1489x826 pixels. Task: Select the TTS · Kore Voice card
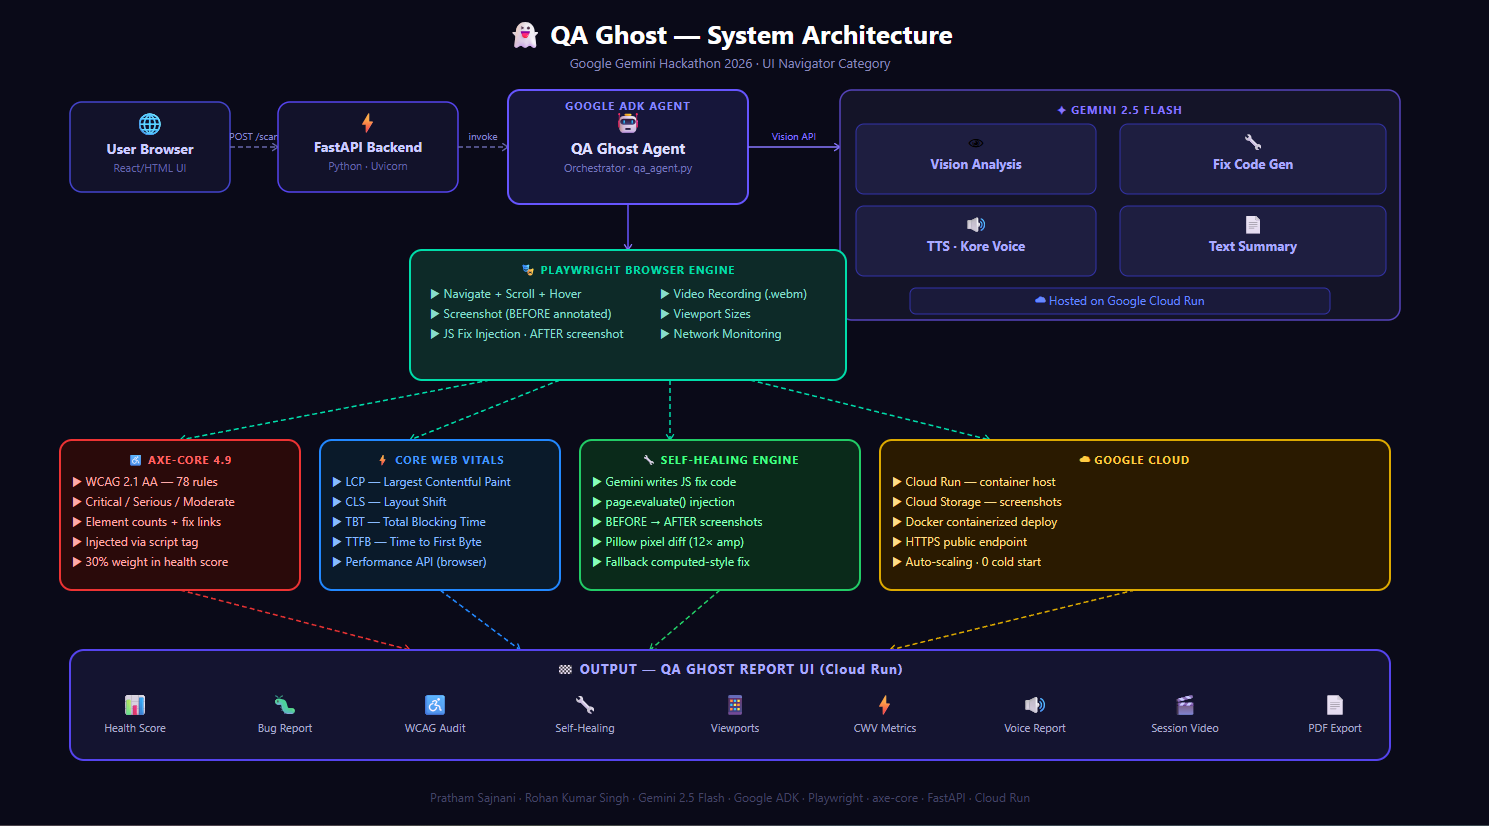coord(976,241)
